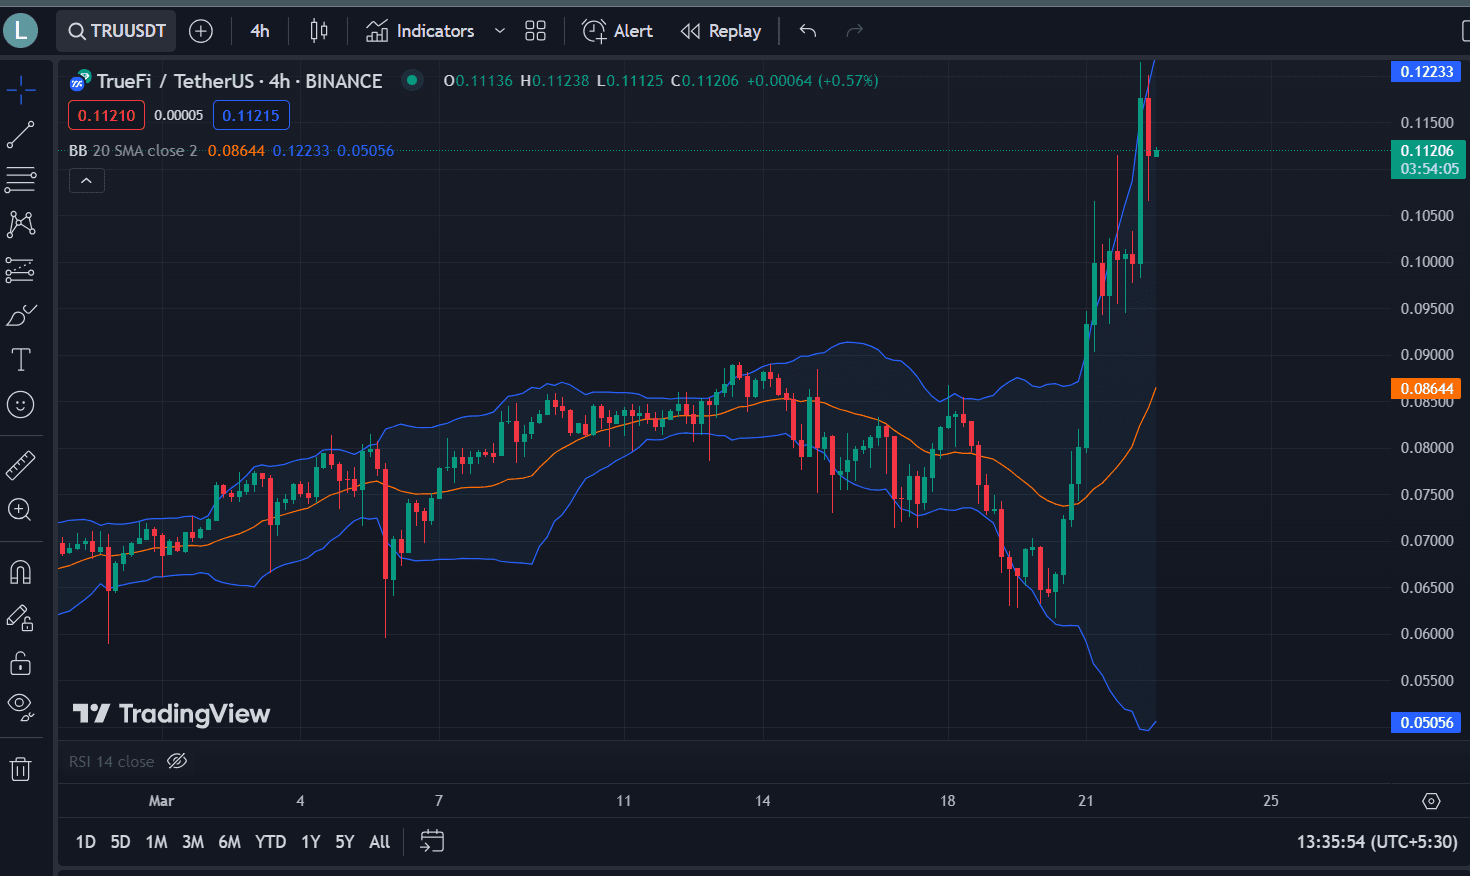Select the Trend Line drawing tool
Image resolution: width=1470 pixels, height=876 pixels.
click(21, 134)
